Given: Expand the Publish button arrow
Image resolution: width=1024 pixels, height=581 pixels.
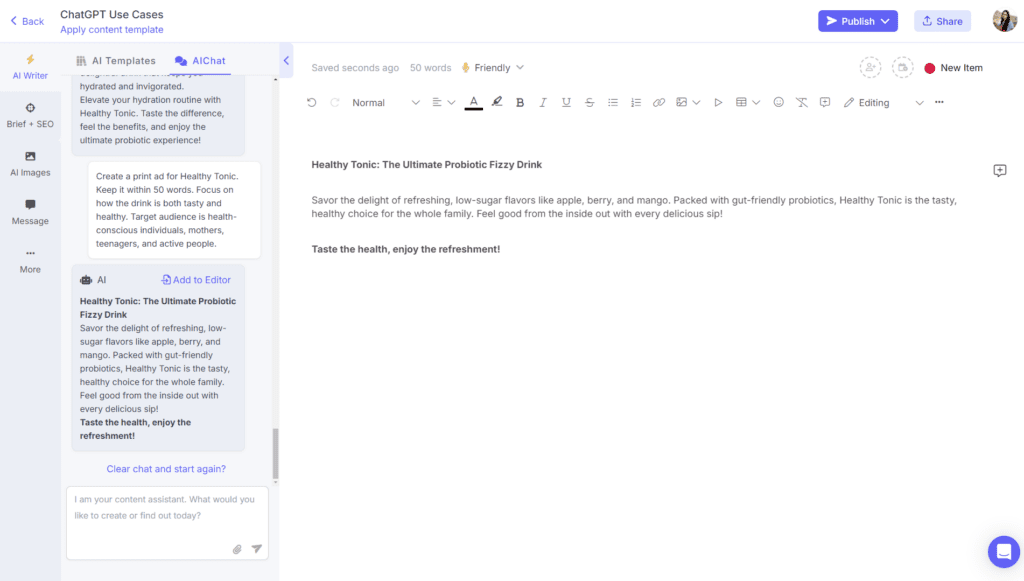Looking at the screenshot, I should [x=886, y=21].
